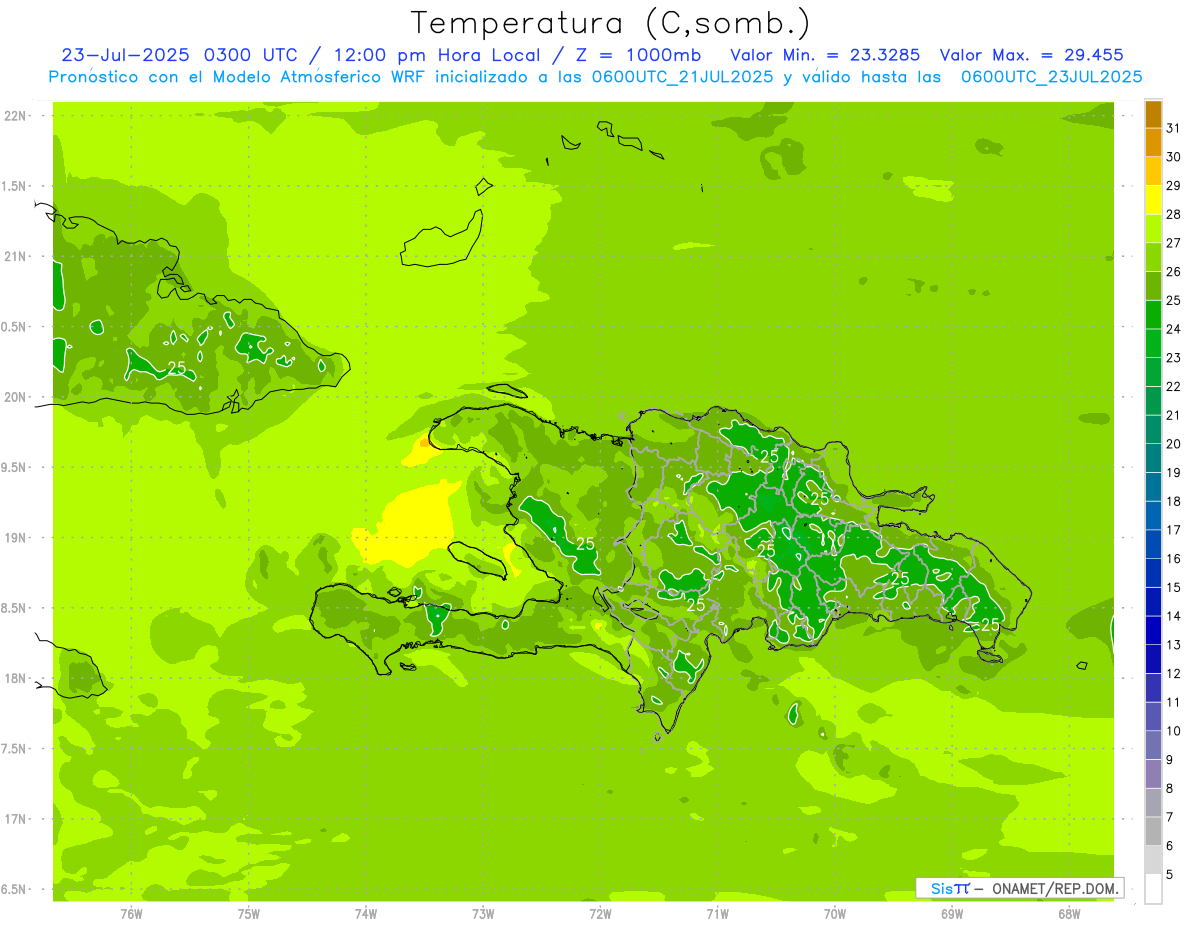
Task: Pick the lime swatch between 27 and 28
Action: [x=1153, y=228]
